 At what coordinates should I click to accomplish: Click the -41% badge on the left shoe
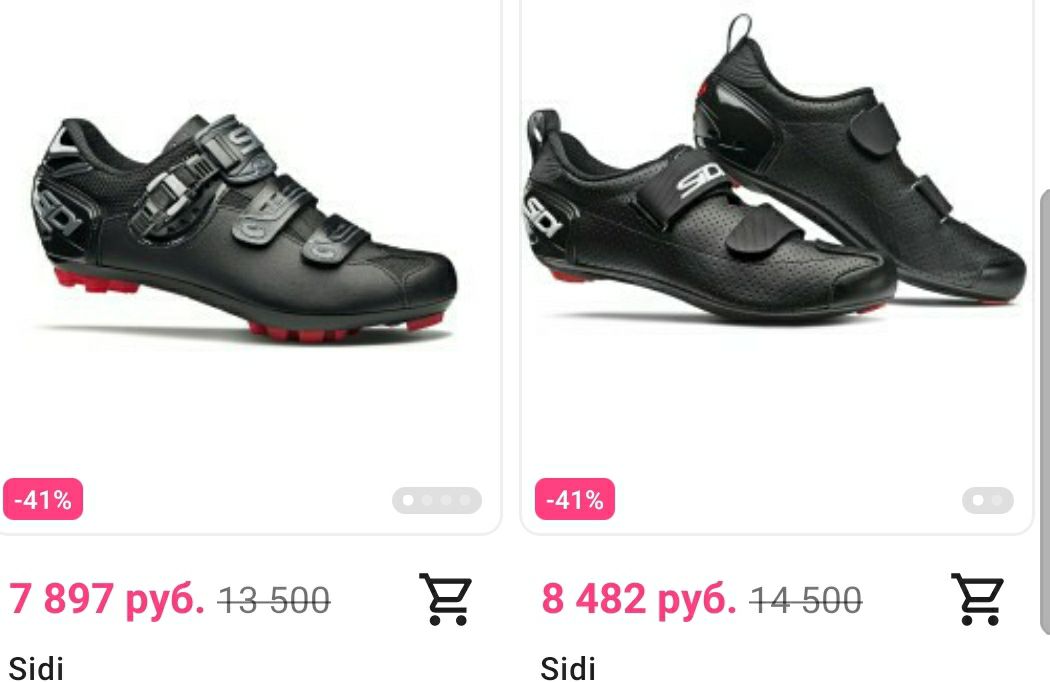tap(43, 499)
